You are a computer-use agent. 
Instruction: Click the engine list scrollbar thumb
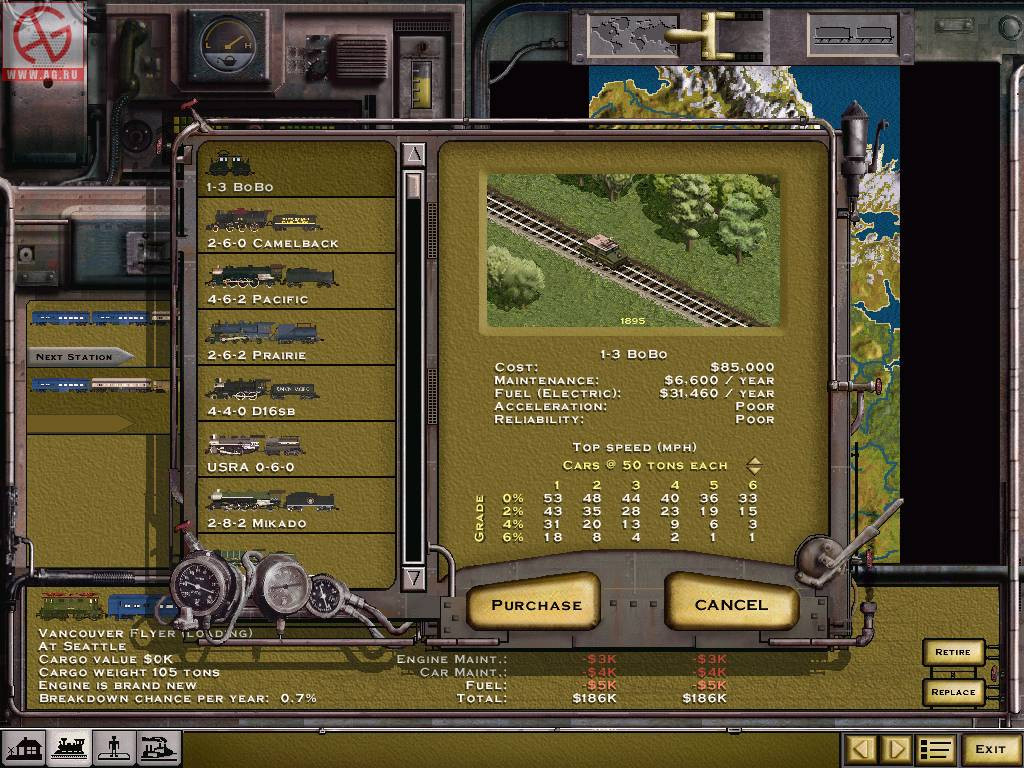coord(413,185)
